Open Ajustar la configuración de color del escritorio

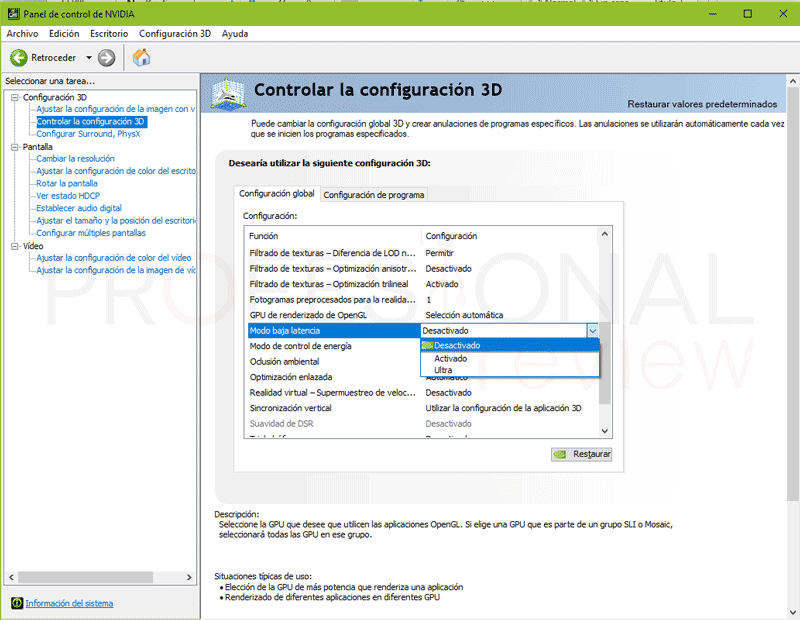(116, 171)
